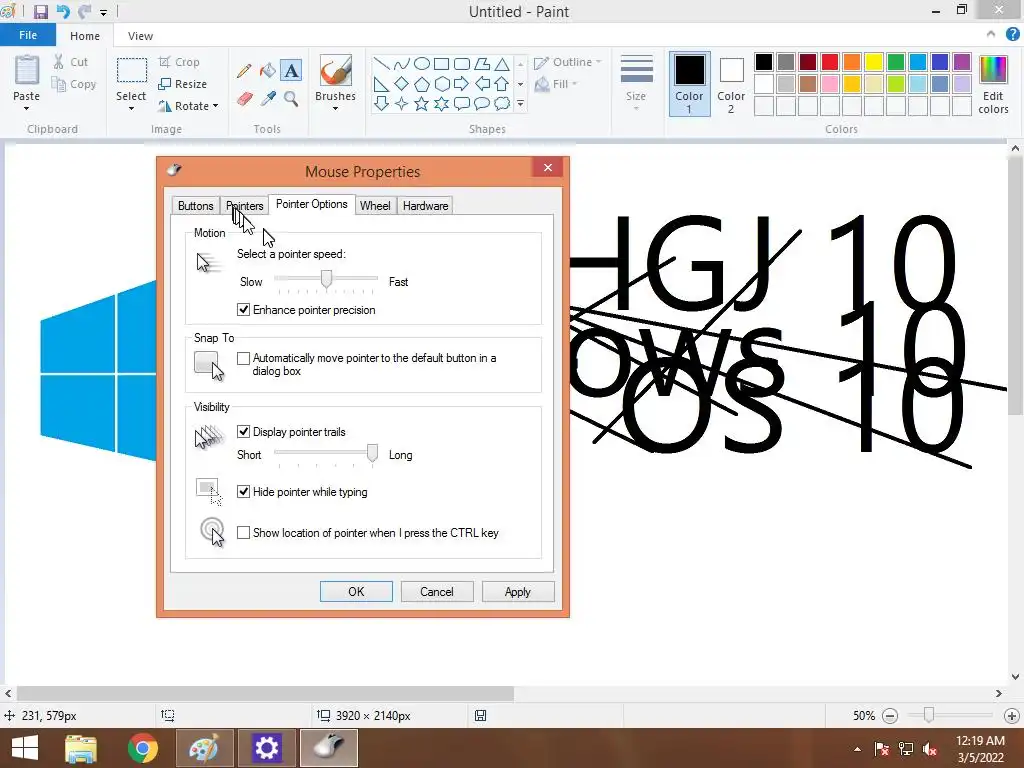The image size is (1024, 768).
Task: Open the Outline dropdown
Action: [568, 62]
